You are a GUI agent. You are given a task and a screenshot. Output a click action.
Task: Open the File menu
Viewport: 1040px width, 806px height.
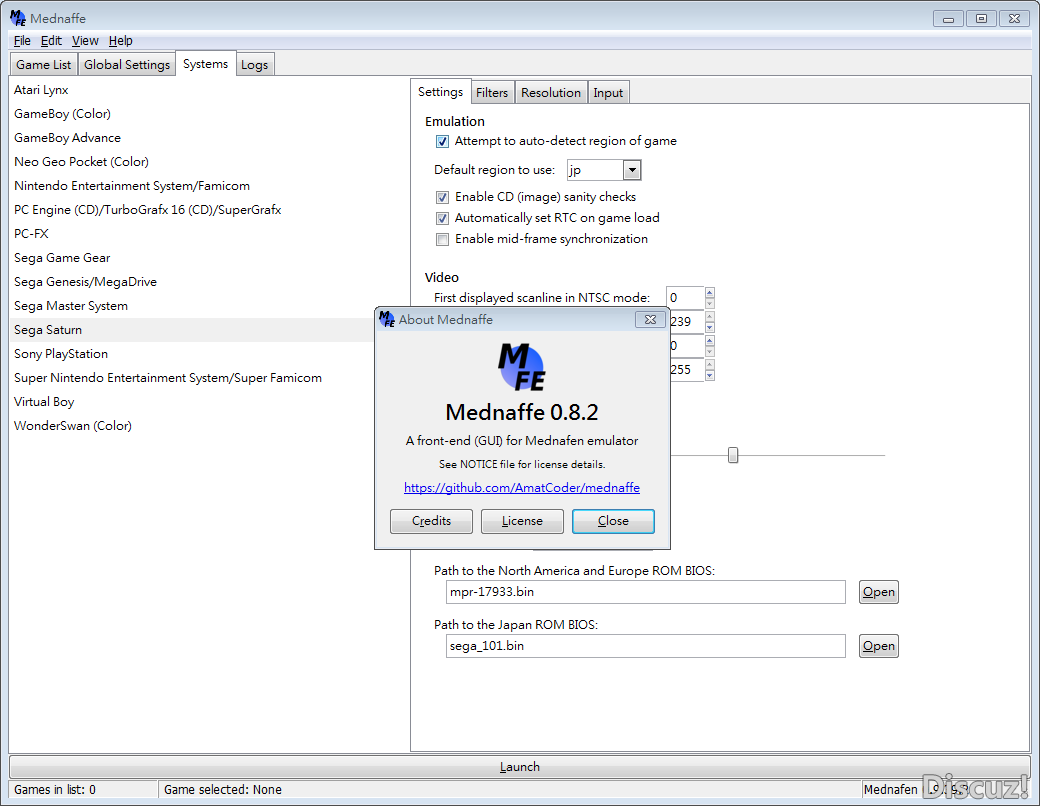coord(22,40)
